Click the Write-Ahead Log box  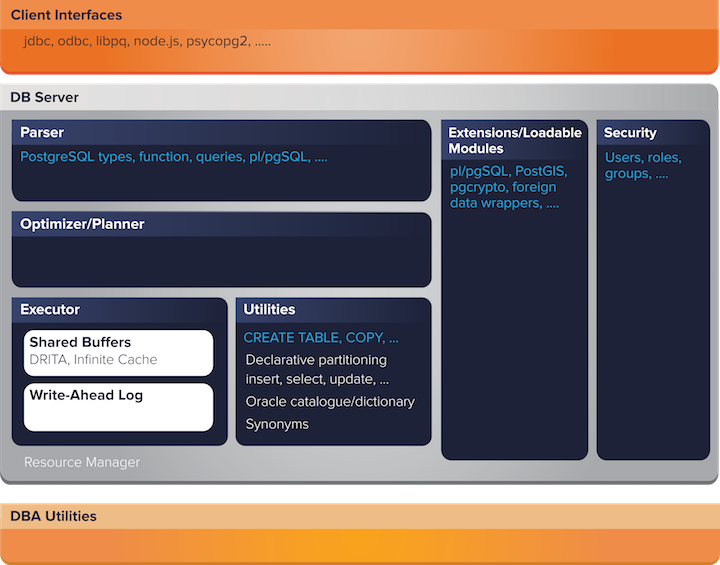tap(118, 406)
